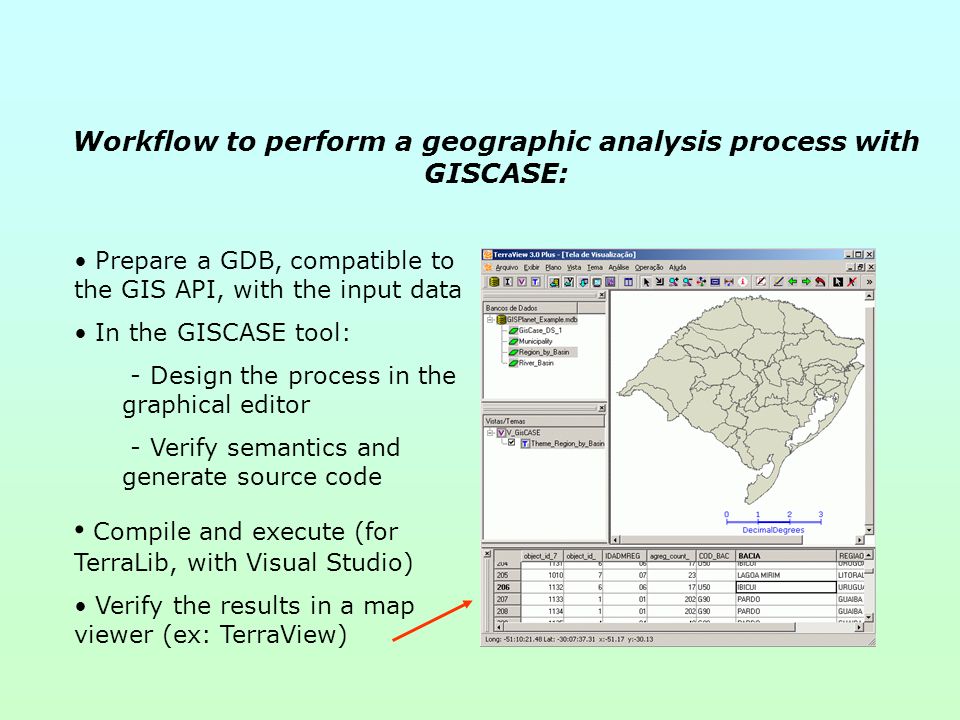
Task: Click the purple V view toolbar icon
Action: tap(522, 282)
